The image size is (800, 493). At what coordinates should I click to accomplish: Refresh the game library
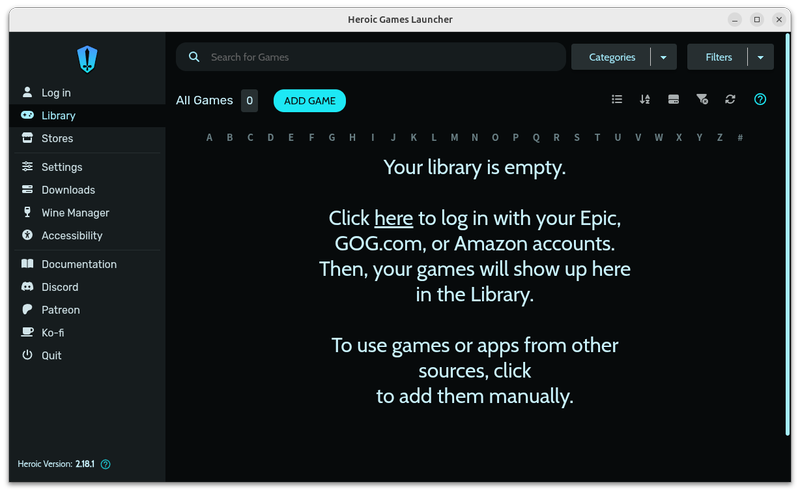(730, 99)
